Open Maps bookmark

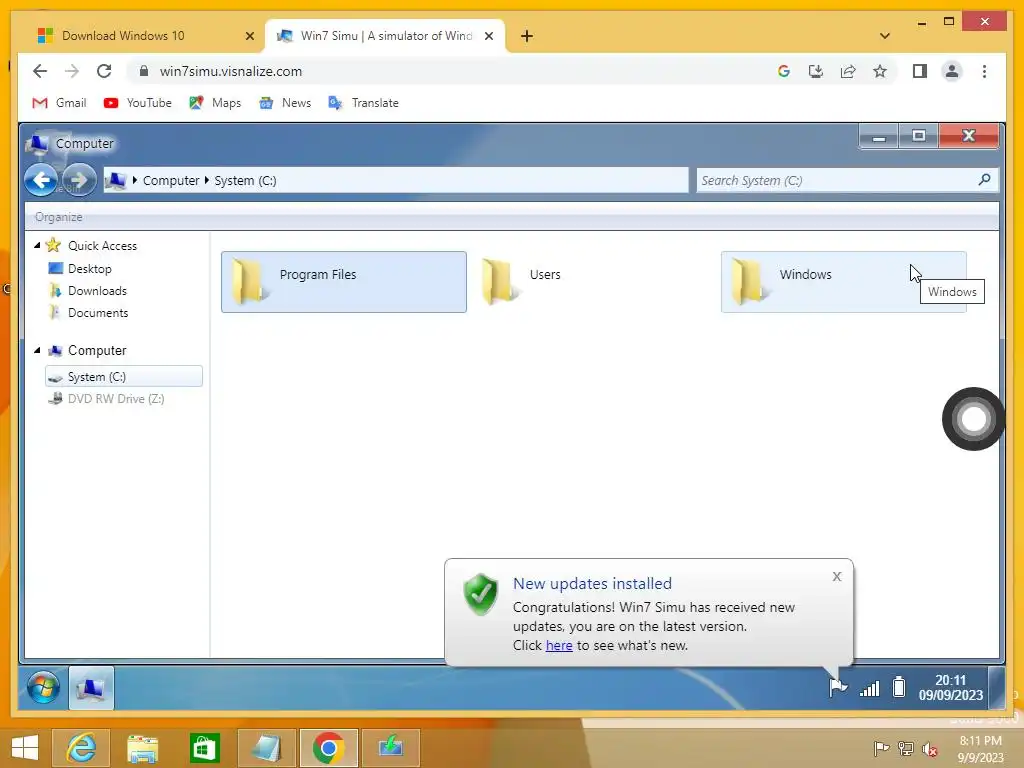point(215,103)
